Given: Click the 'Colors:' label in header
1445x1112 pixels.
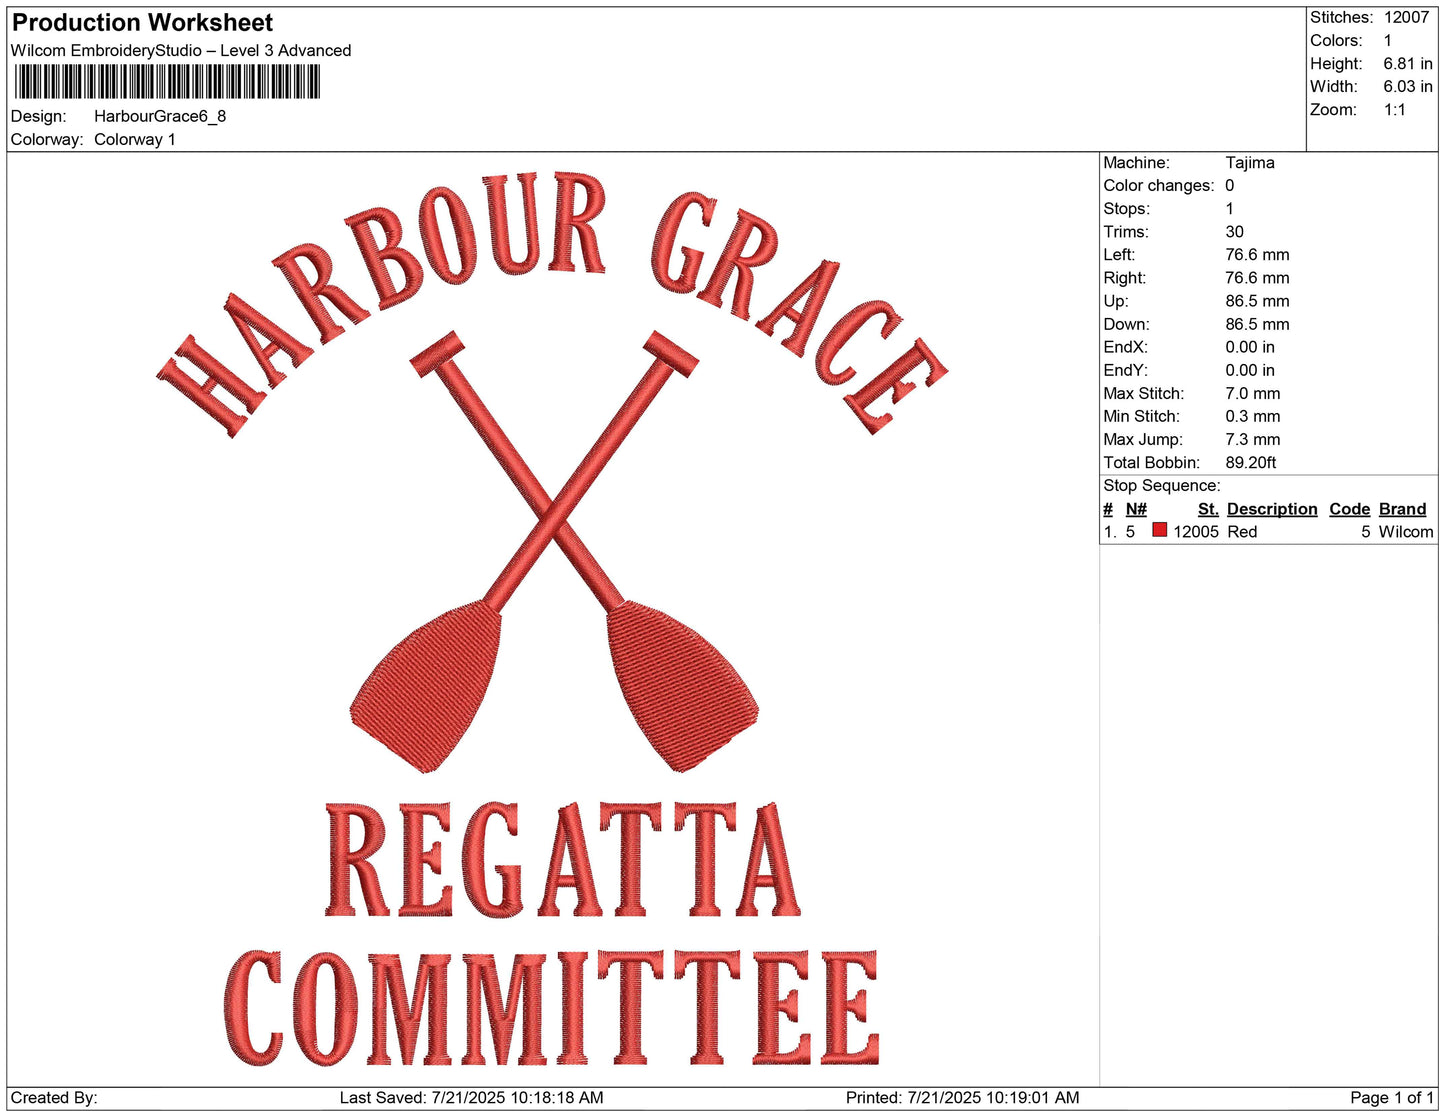Looking at the screenshot, I should coord(1336,40).
